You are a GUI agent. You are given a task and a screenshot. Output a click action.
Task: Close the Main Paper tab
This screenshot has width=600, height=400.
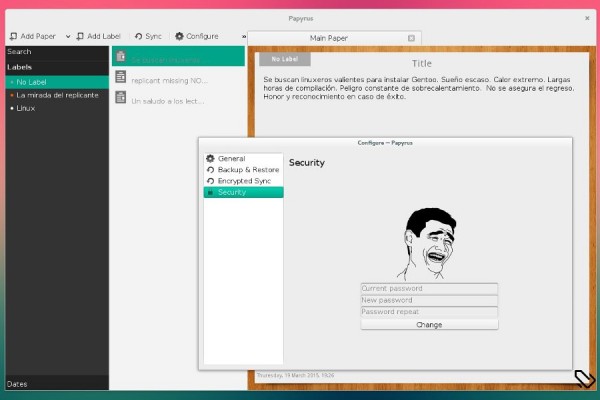click(x=412, y=38)
